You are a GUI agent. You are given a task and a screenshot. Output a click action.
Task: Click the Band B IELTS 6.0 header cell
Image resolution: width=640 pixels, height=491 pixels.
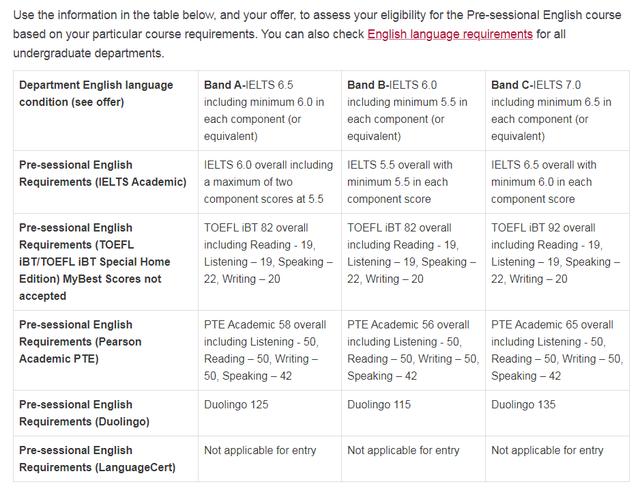(x=413, y=111)
